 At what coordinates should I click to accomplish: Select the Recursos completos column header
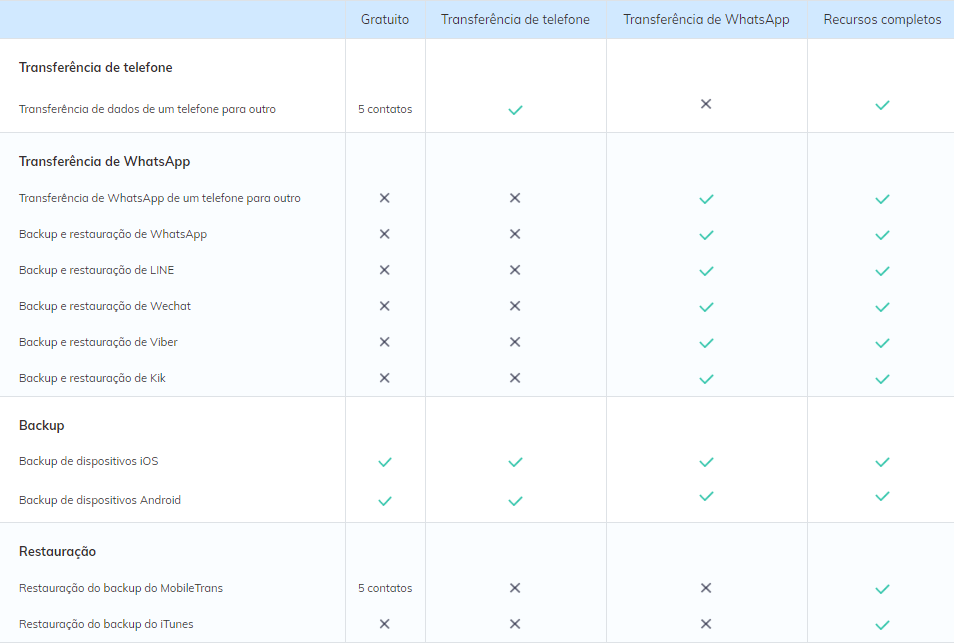click(881, 20)
